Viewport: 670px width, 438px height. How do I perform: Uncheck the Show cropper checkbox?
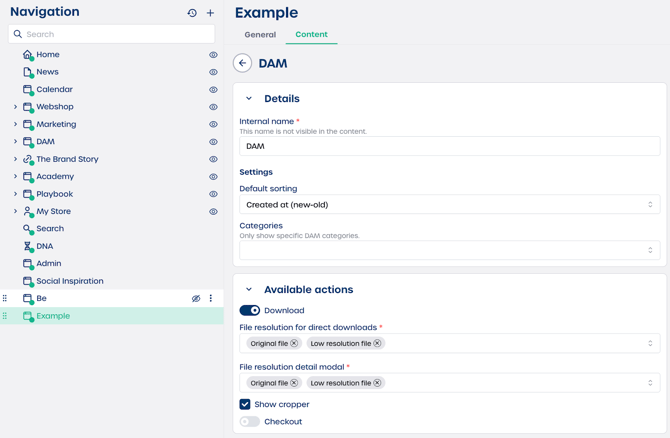(x=245, y=404)
